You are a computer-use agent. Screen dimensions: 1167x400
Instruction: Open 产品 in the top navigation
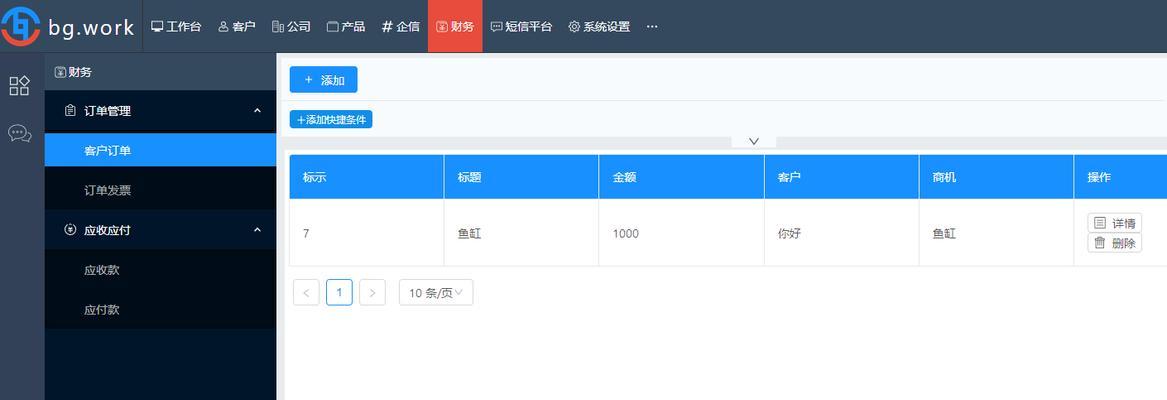[345, 26]
